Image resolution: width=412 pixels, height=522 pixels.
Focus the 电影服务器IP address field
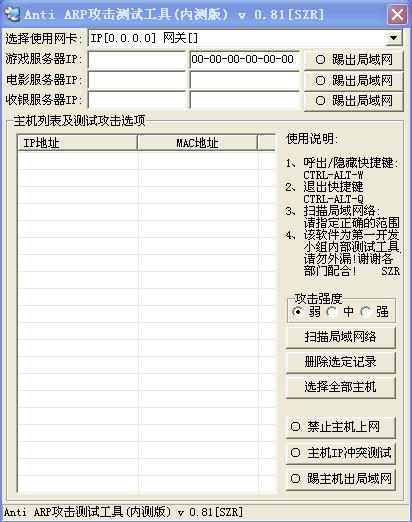point(136,80)
